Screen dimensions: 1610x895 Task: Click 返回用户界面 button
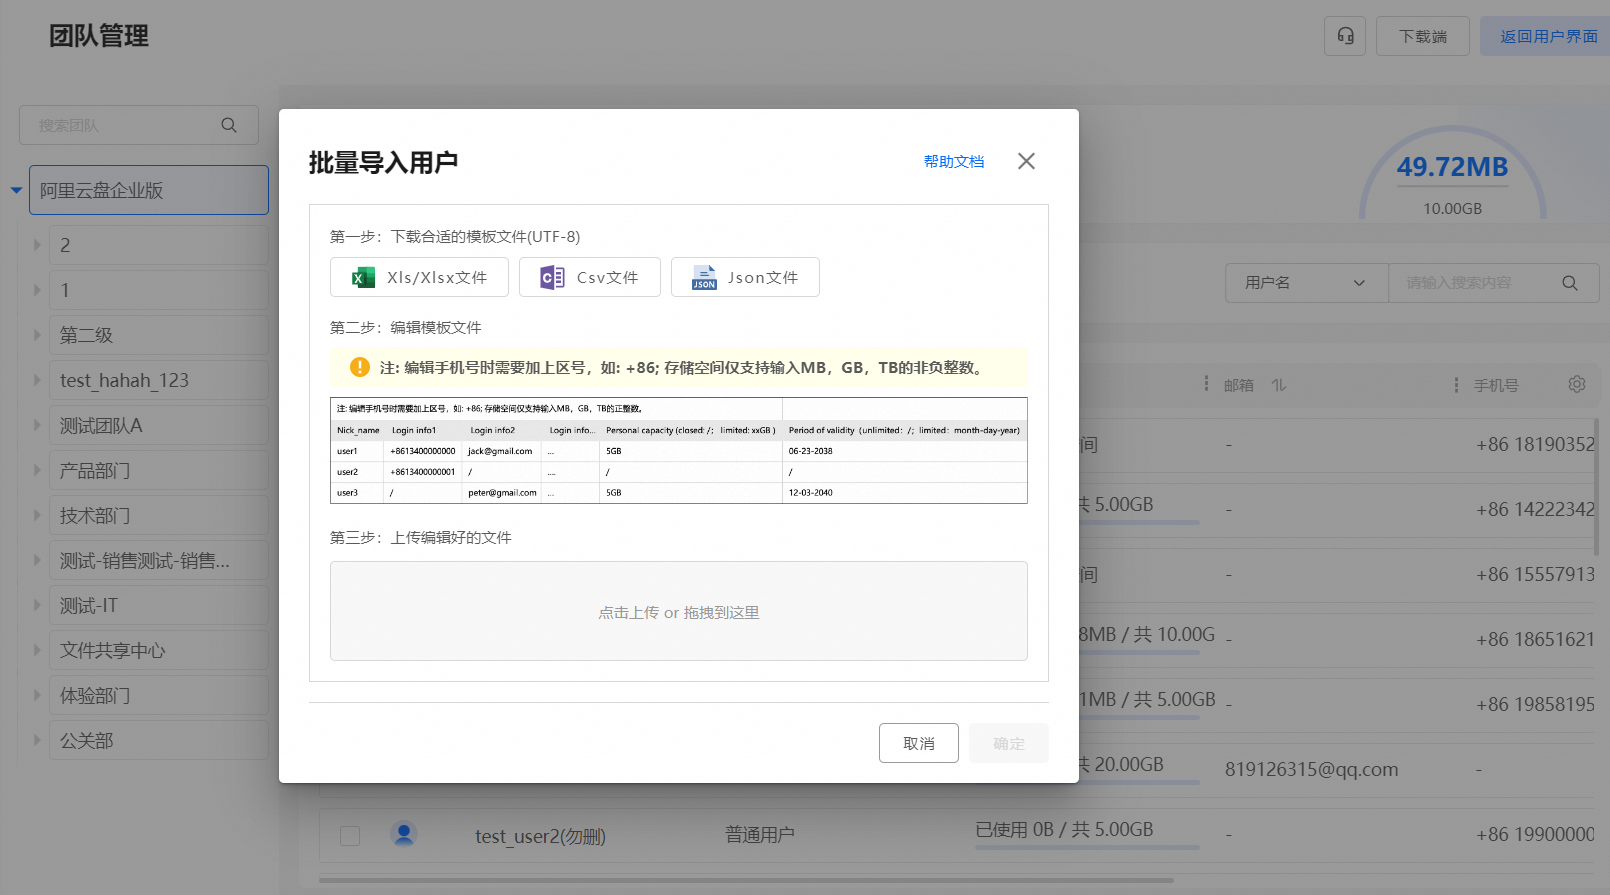(x=1546, y=36)
